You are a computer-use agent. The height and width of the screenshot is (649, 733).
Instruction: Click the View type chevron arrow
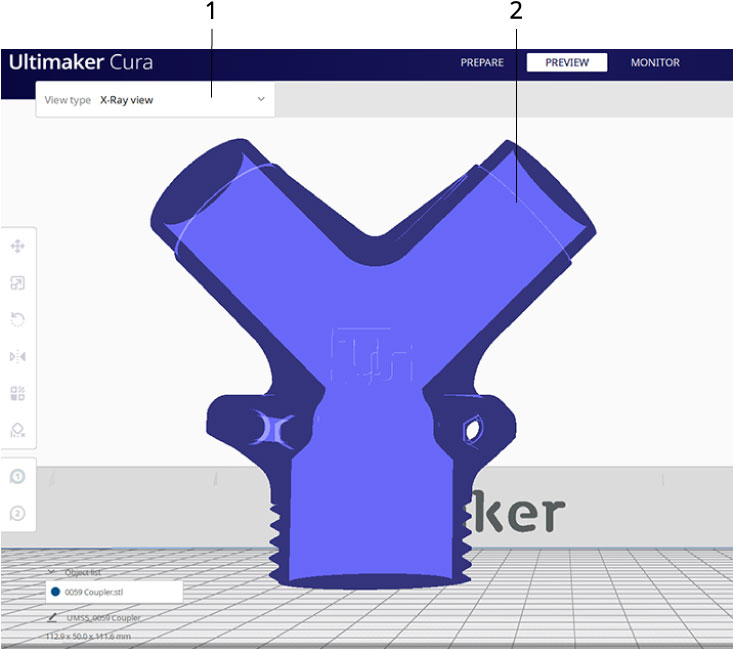[x=261, y=100]
